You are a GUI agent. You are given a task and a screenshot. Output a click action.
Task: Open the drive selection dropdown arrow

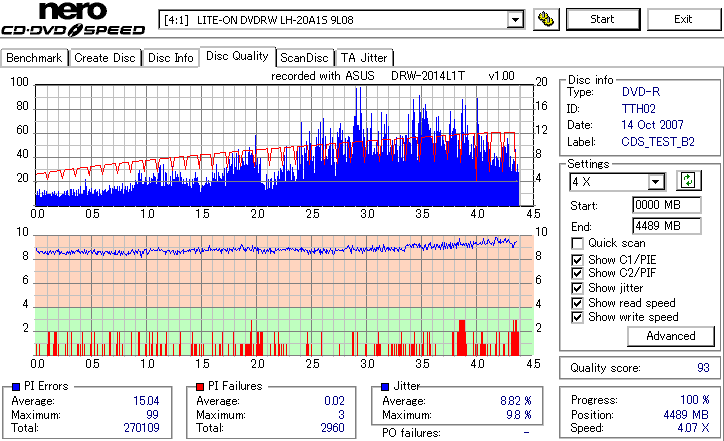pyautogui.click(x=515, y=20)
